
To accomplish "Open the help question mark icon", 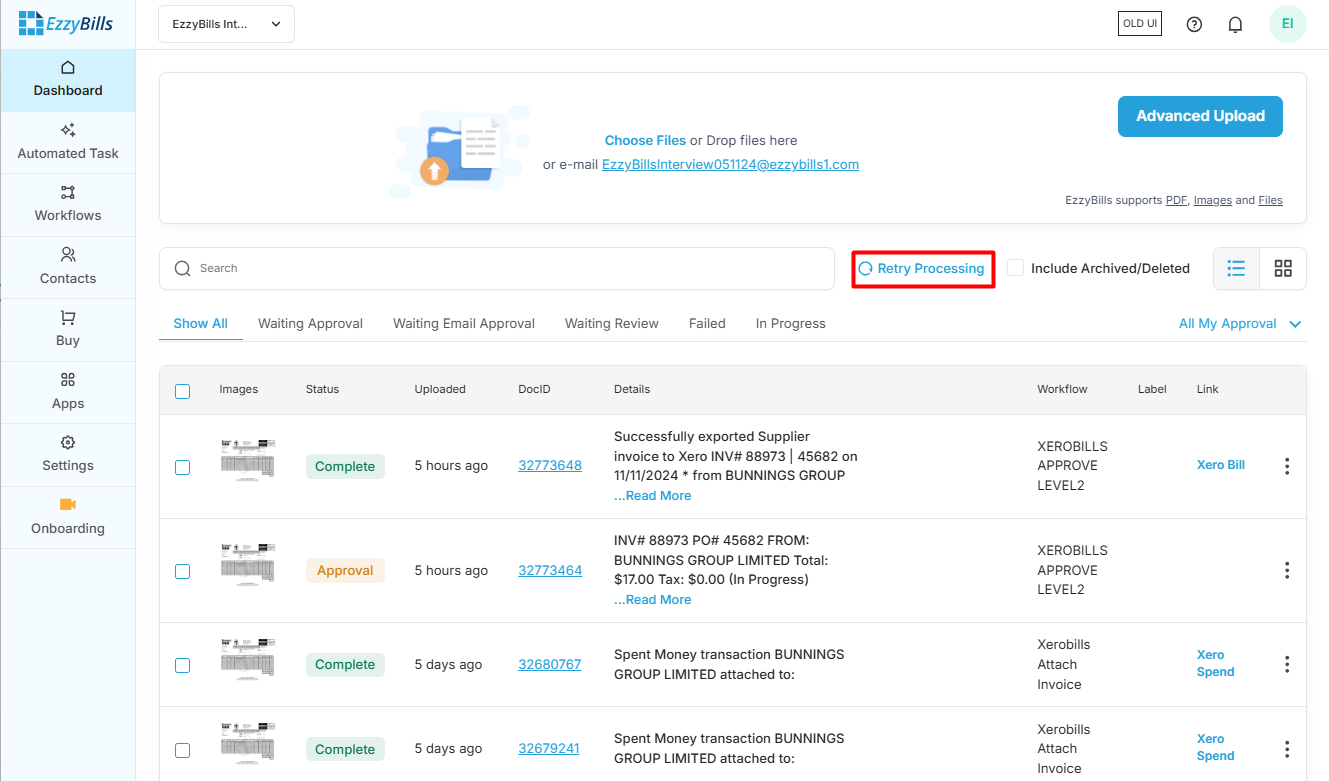I will [1194, 24].
